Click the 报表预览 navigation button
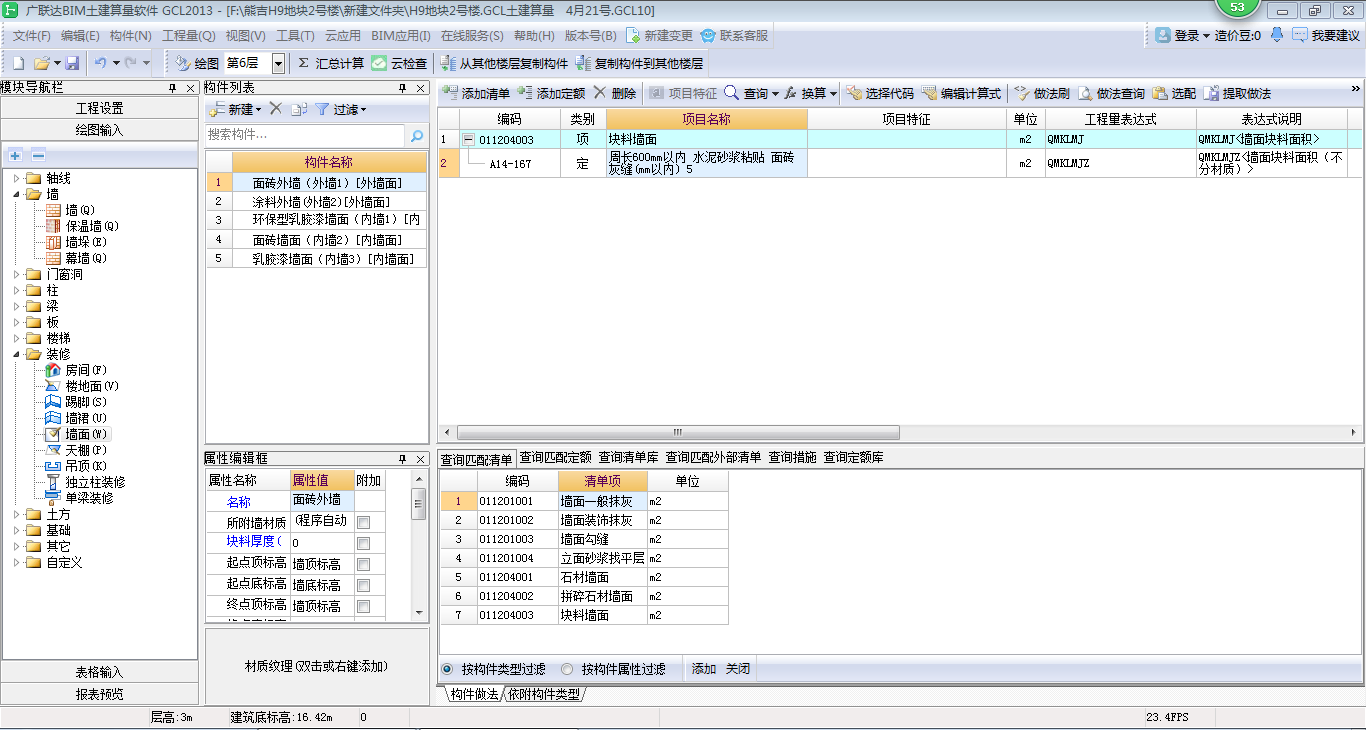The width and height of the screenshot is (1366, 730). coord(100,694)
